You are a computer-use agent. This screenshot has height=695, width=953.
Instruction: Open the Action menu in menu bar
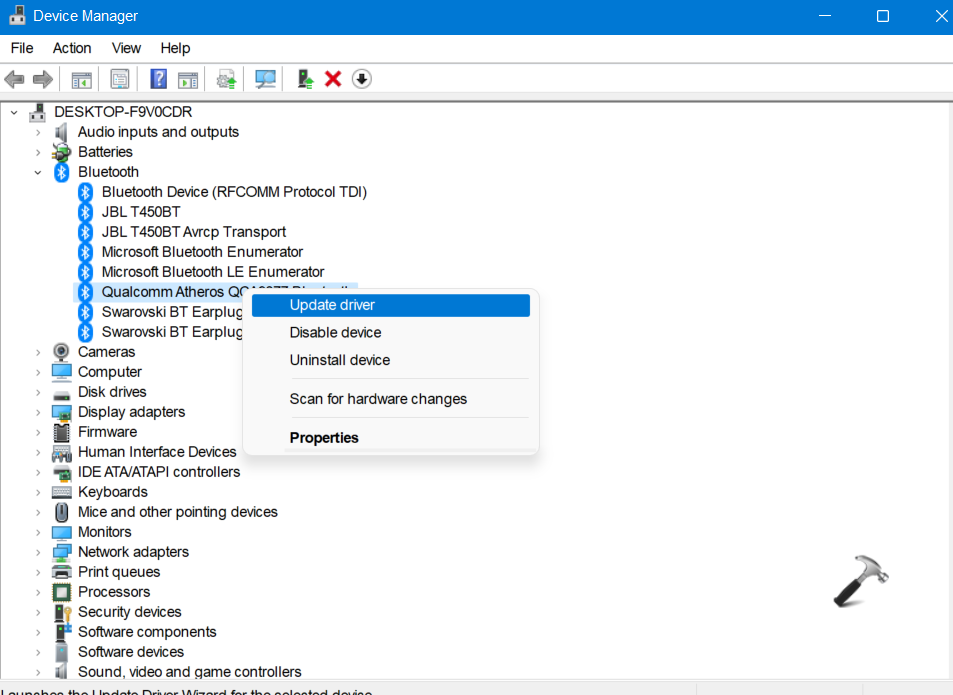coord(72,48)
